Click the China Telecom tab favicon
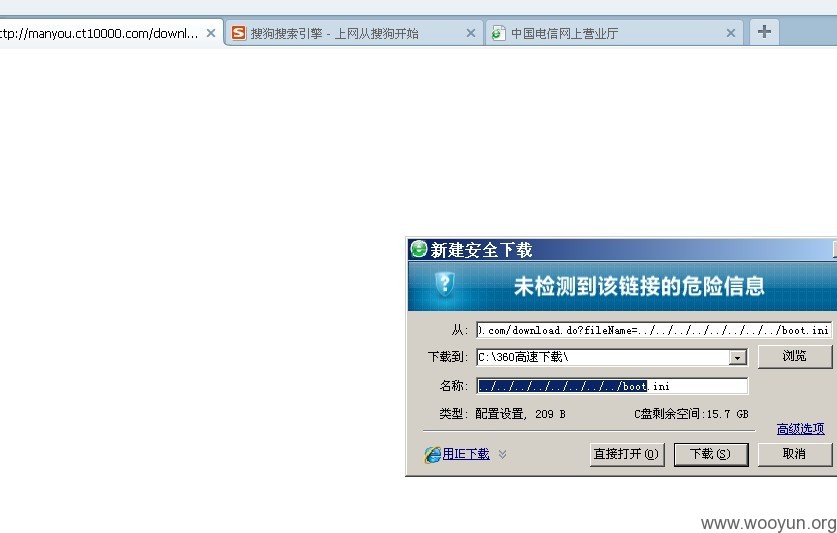This screenshot has width=837, height=533. coord(498,33)
